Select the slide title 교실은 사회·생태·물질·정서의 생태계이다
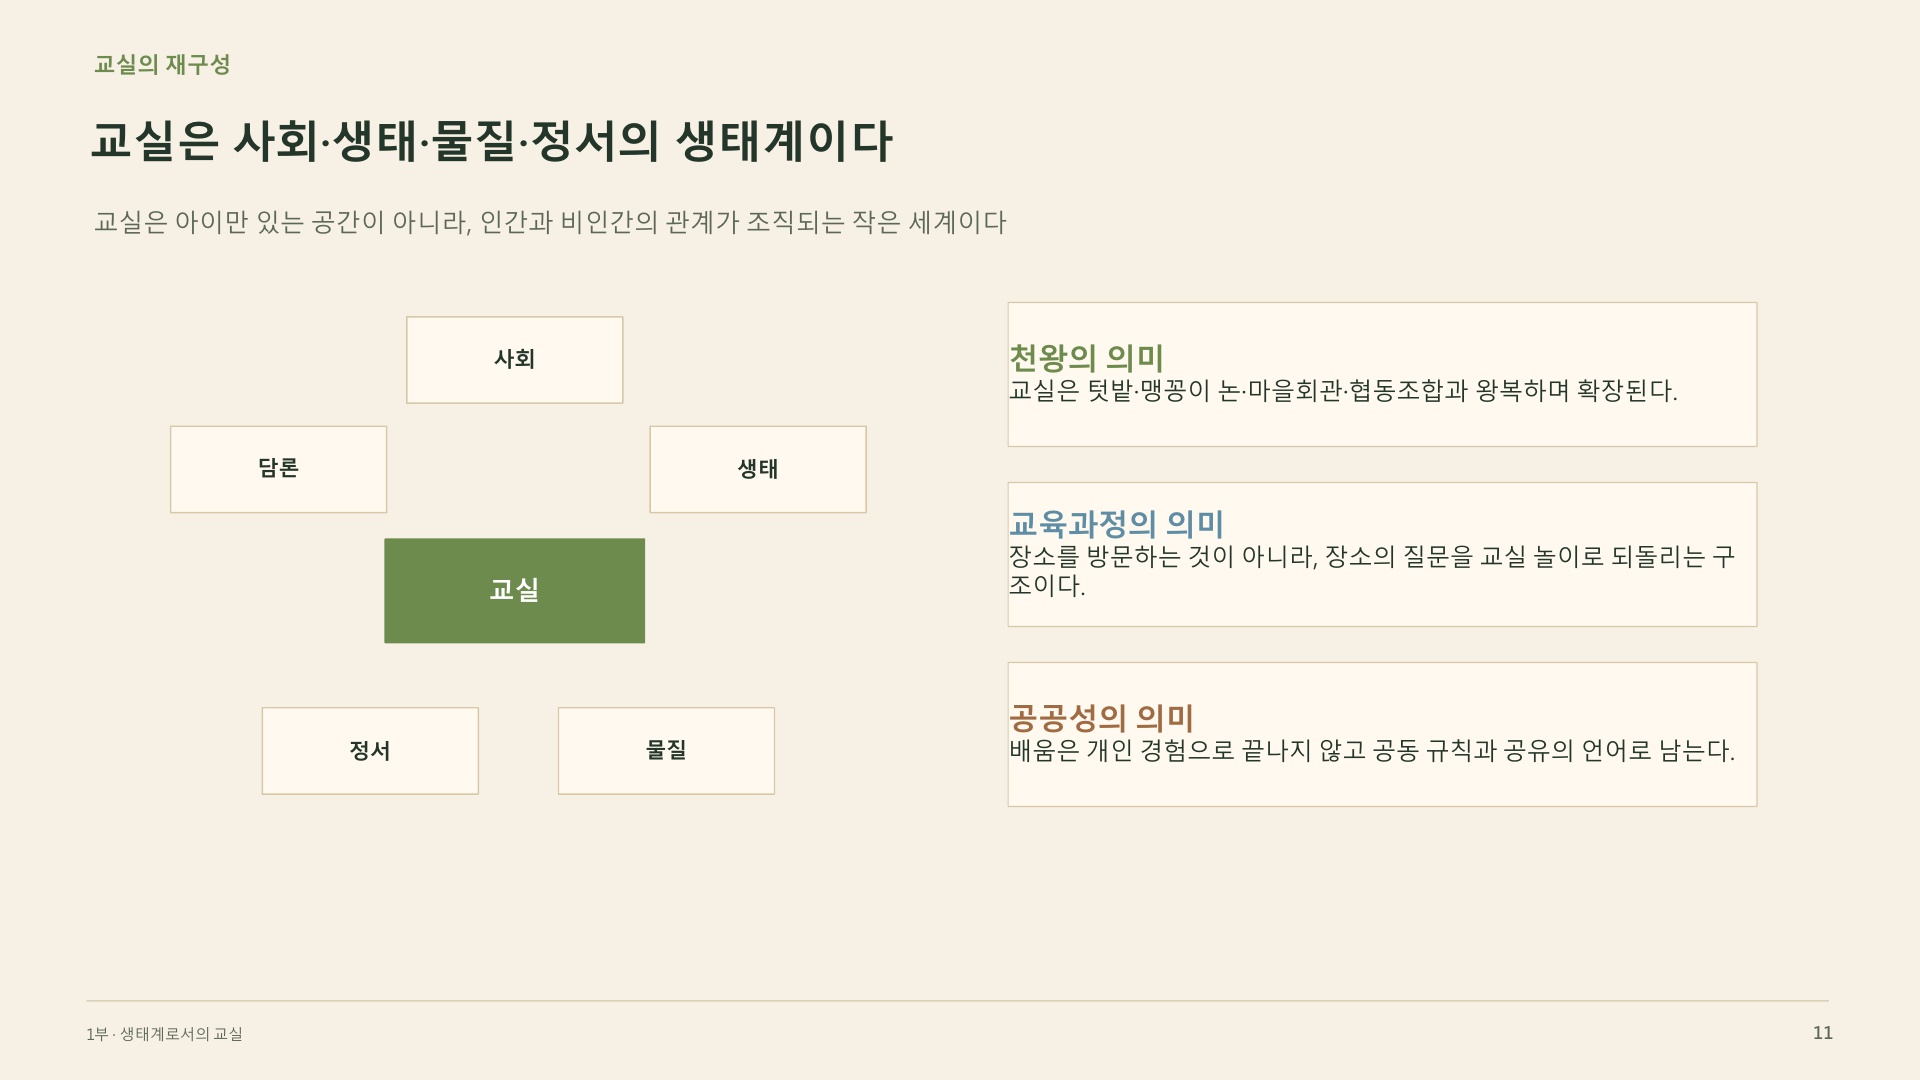Screen dimensions: 1920x1080 click(x=491, y=141)
